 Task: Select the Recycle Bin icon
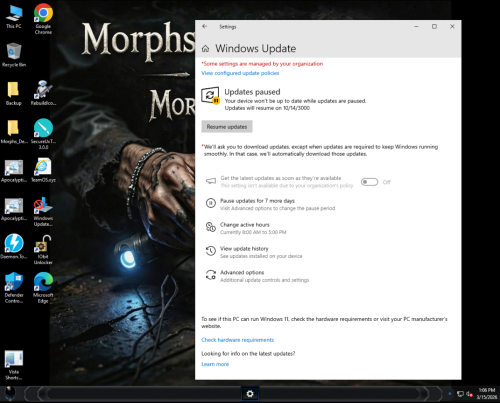(14, 55)
